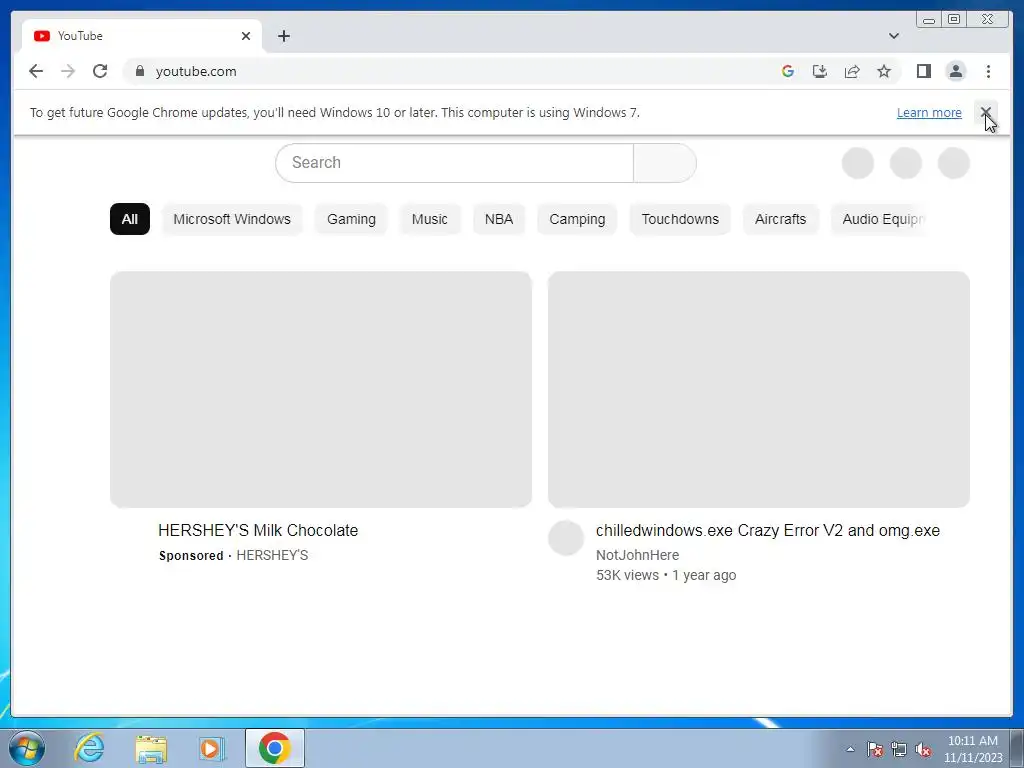Click chilledwindows.exe Crazy Error V2 title
This screenshot has width=1024, height=768.
click(x=767, y=530)
